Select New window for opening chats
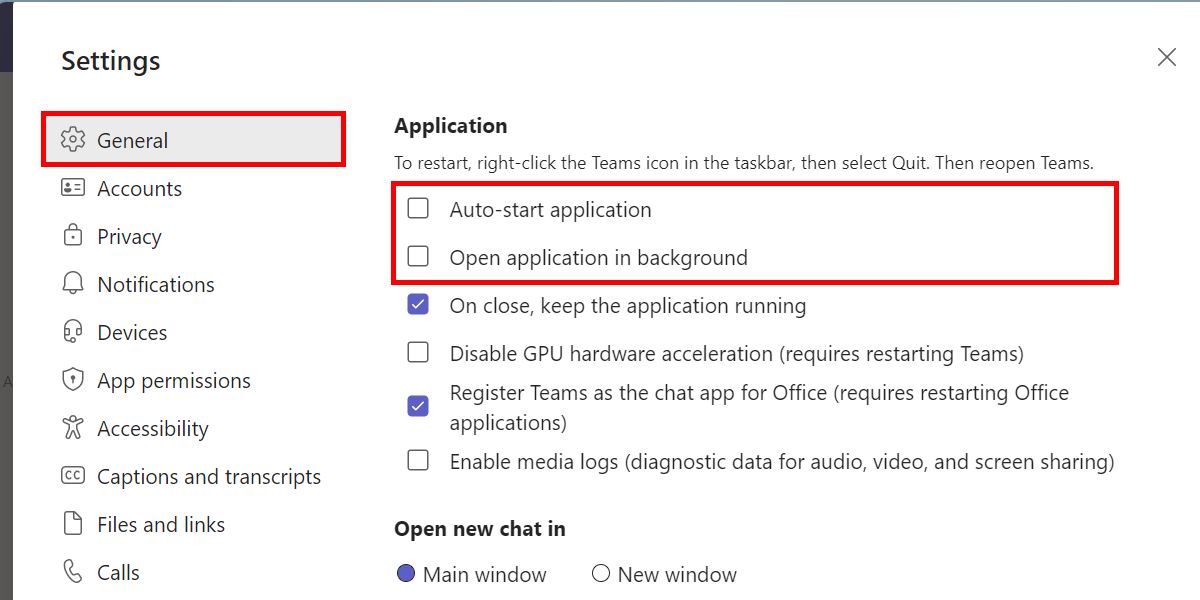Viewport: 1200px width, 600px height. click(601, 573)
